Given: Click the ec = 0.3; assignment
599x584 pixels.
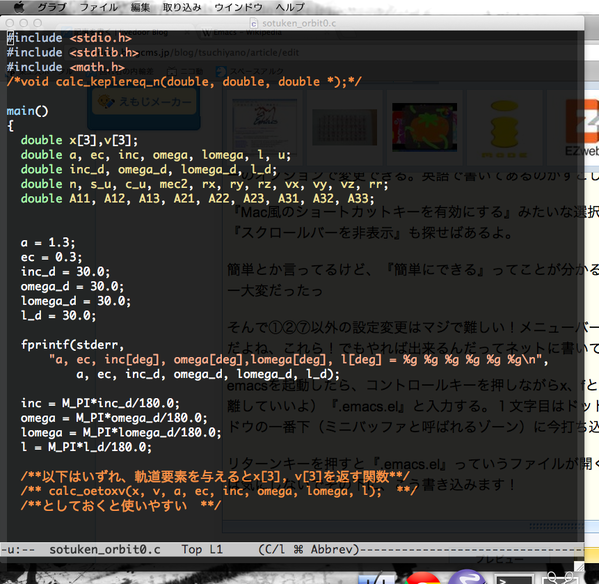Looking at the screenshot, I should coord(52,257).
